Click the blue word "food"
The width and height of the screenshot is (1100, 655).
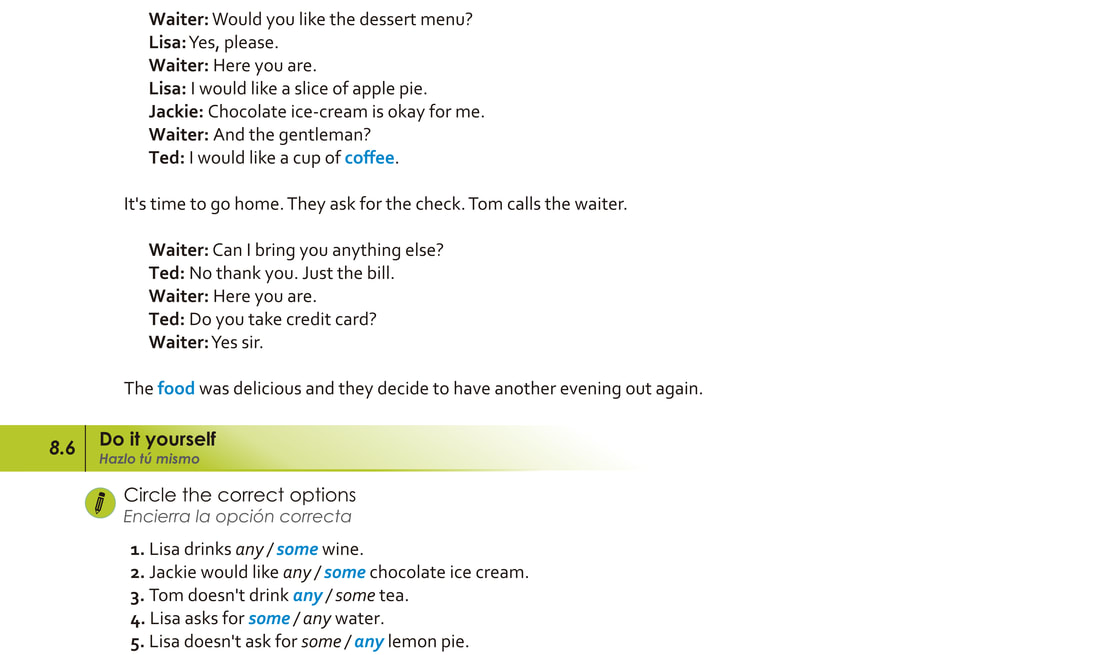[x=176, y=389]
